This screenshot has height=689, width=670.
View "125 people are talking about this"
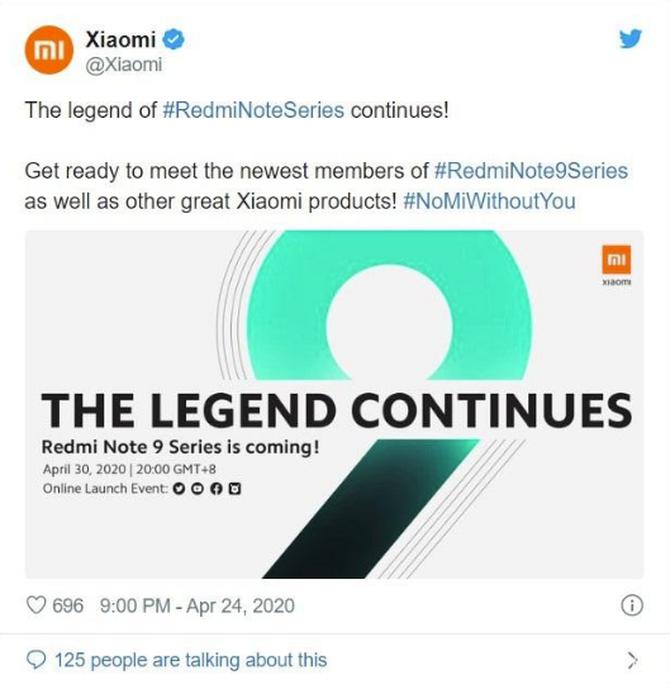tap(190, 659)
